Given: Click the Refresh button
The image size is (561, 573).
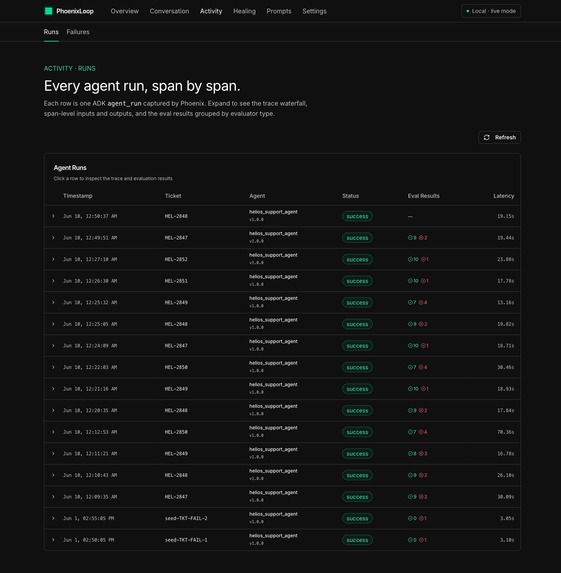Looking at the screenshot, I should (499, 137).
